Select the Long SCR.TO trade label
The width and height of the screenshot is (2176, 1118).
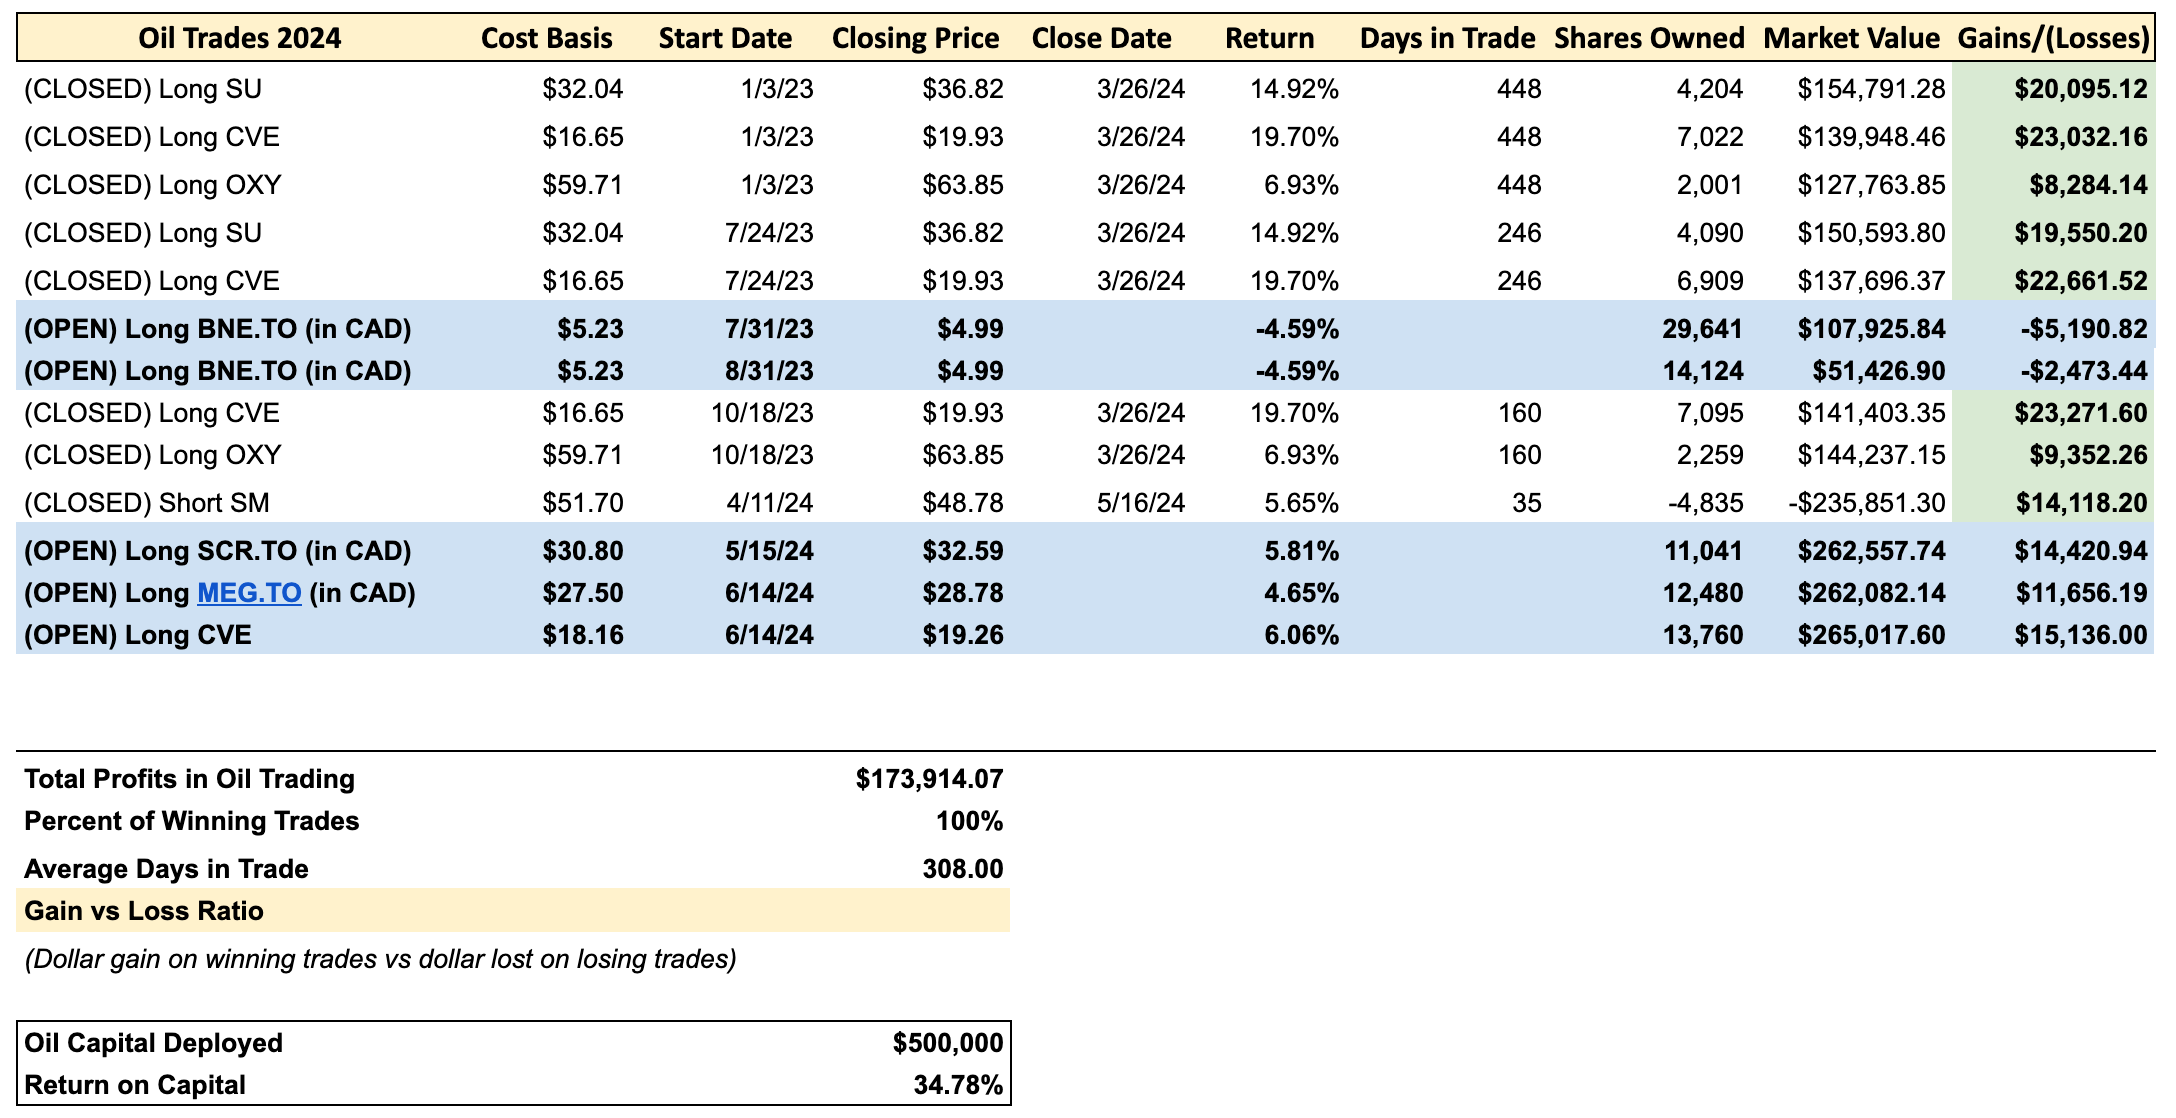(217, 551)
